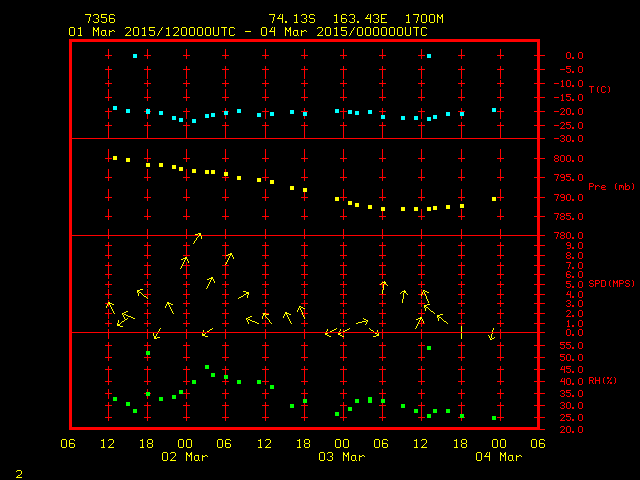Viewport: 640px width, 480px height.
Task: Select the 04 Mar date label
Action: (x=497, y=457)
